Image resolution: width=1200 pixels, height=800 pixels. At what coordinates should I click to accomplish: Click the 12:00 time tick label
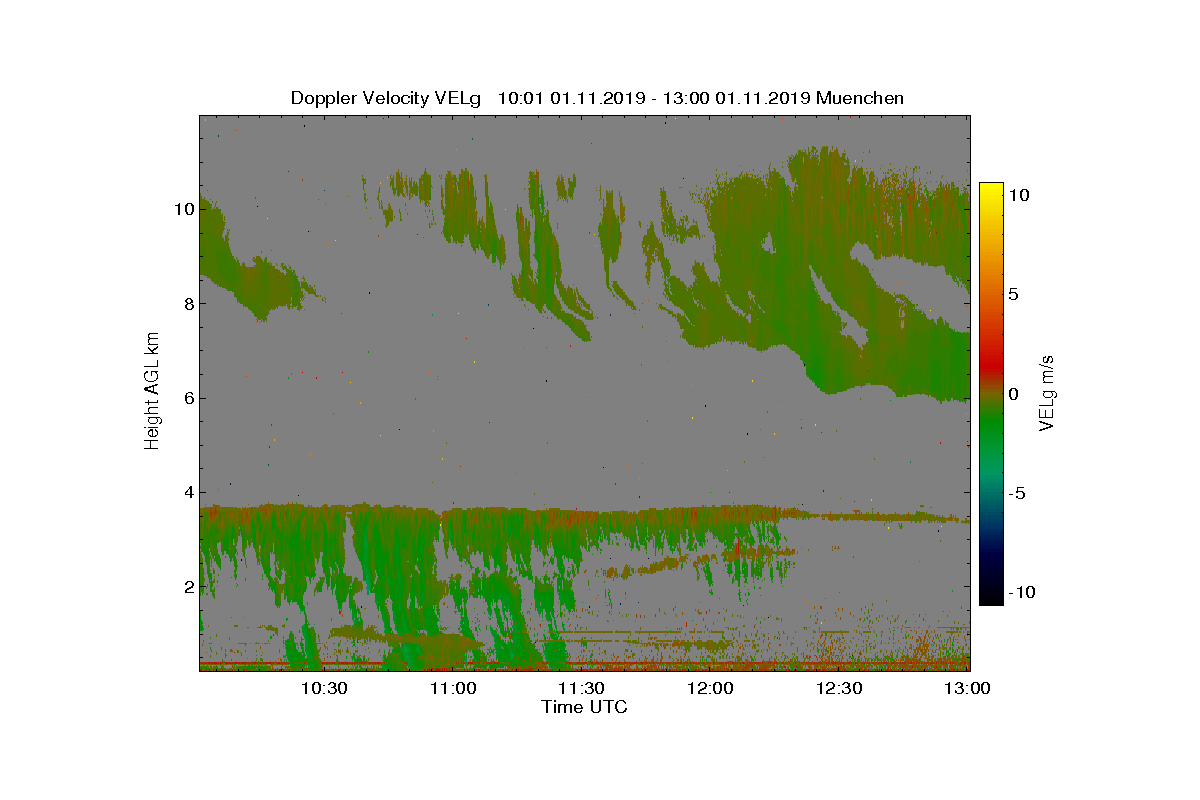click(x=710, y=688)
